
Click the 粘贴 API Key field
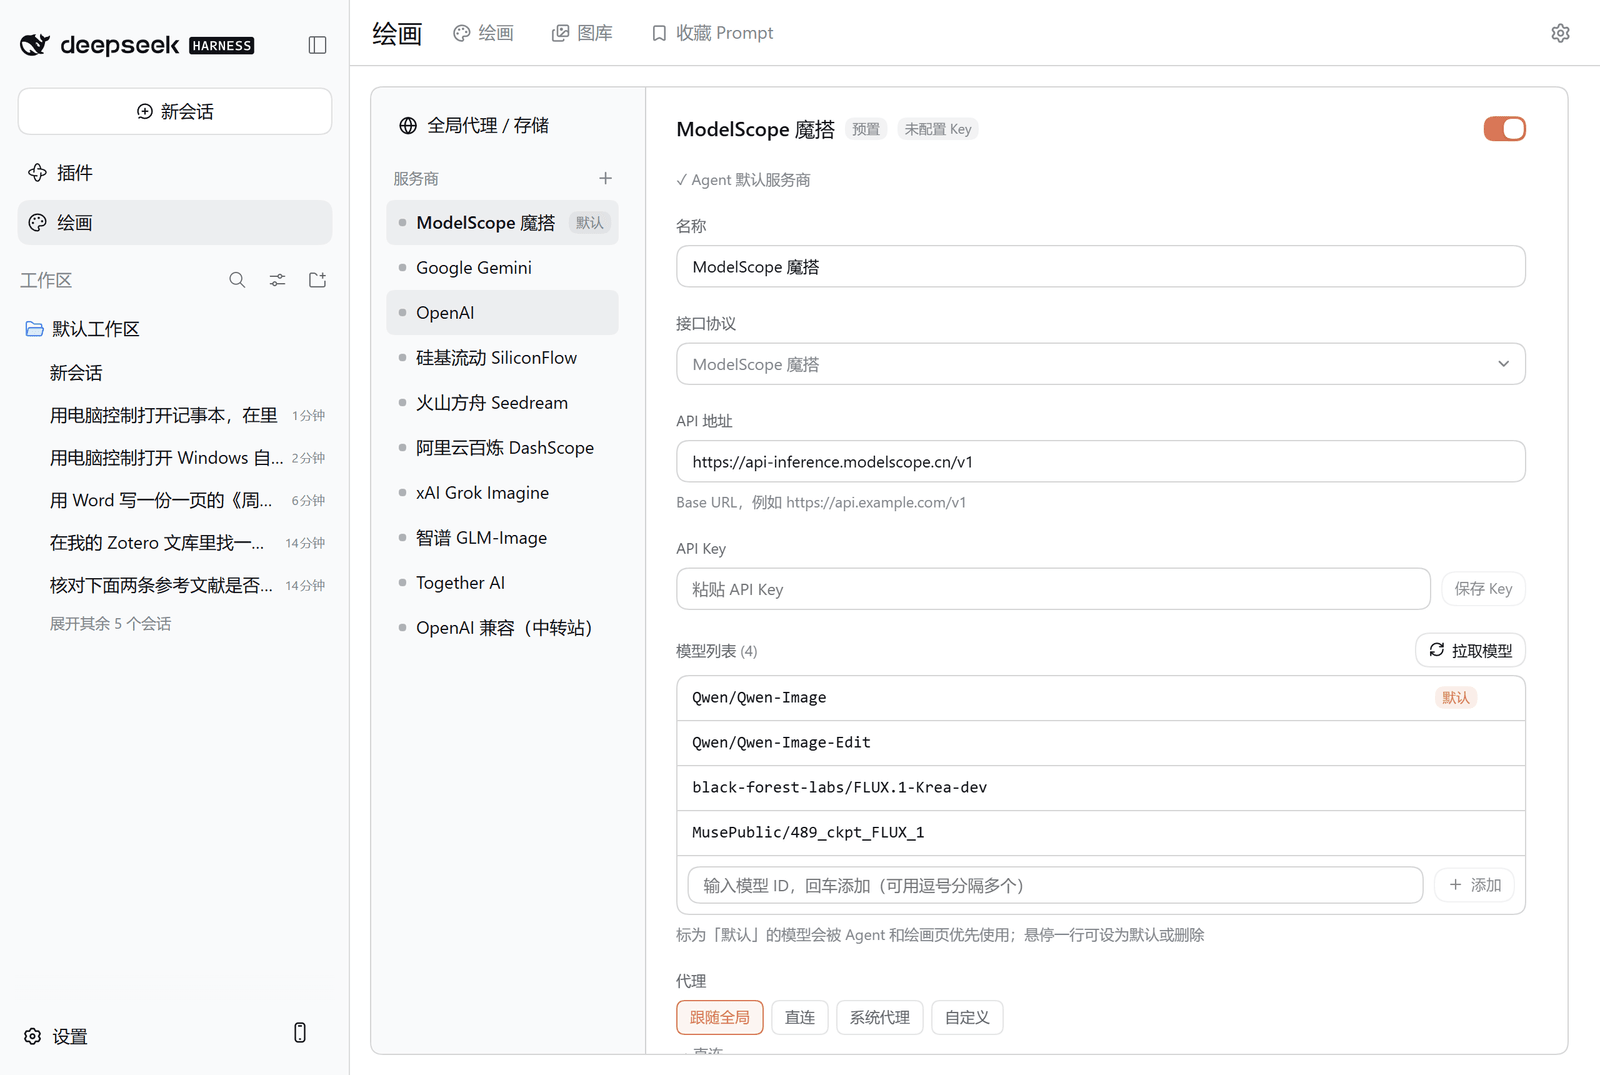pyautogui.click(x=1054, y=589)
